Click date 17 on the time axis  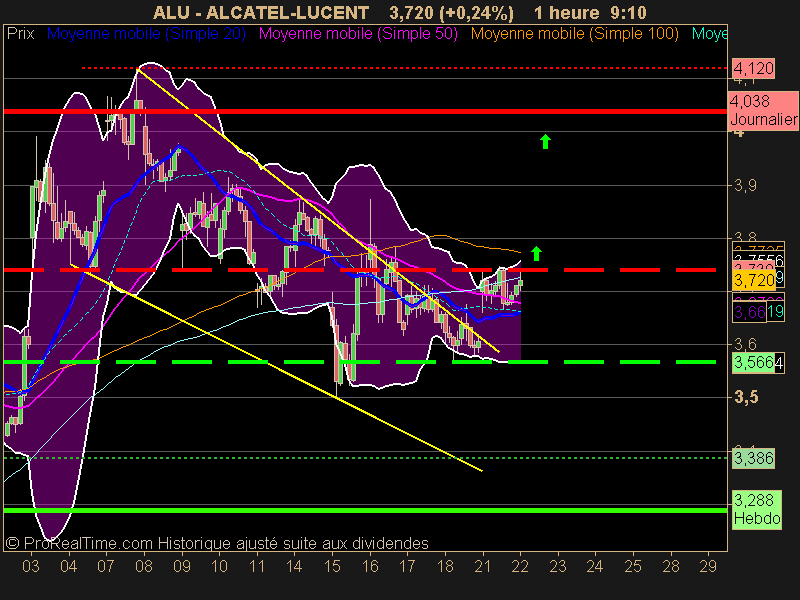pyautogui.click(x=407, y=566)
